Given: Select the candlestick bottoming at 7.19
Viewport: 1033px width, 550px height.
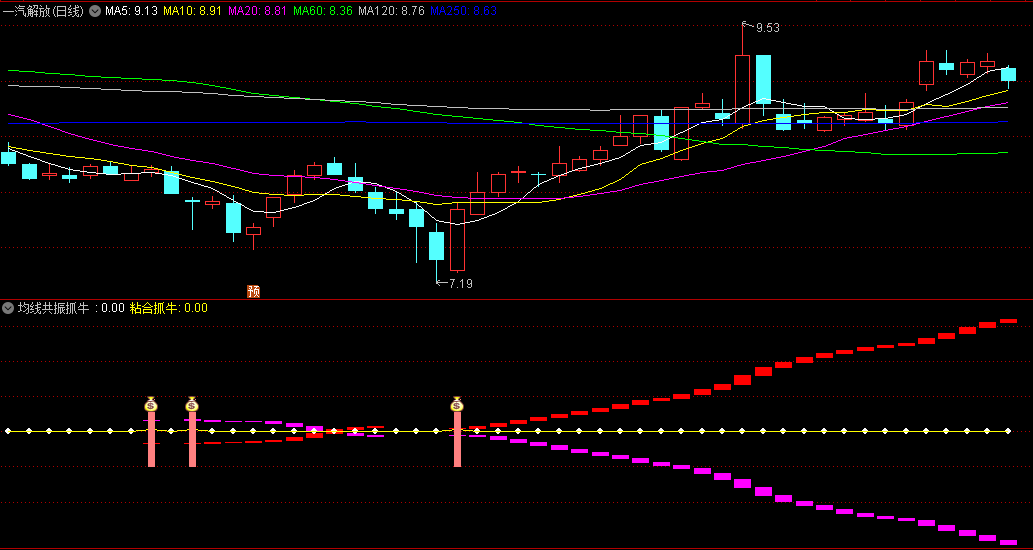Looking at the screenshot, I should pyautogui.click(x=437, y=244).
